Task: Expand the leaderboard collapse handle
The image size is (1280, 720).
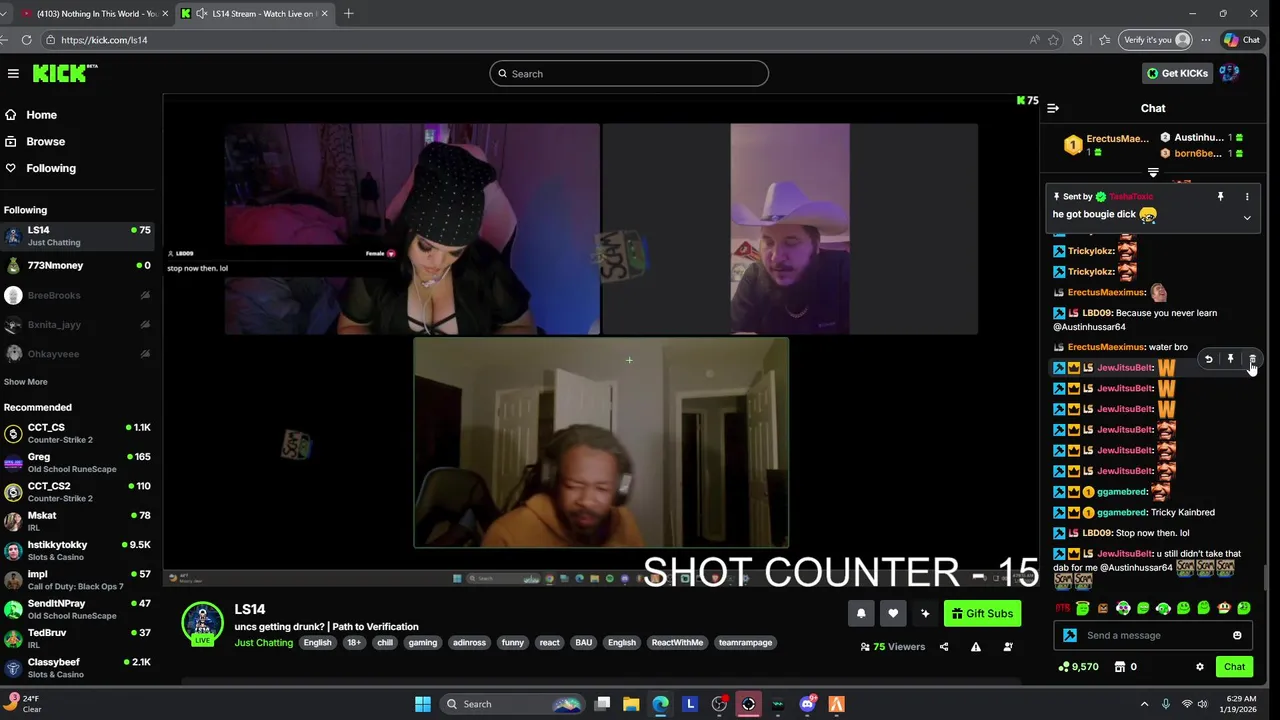Action: point(1153,173)
